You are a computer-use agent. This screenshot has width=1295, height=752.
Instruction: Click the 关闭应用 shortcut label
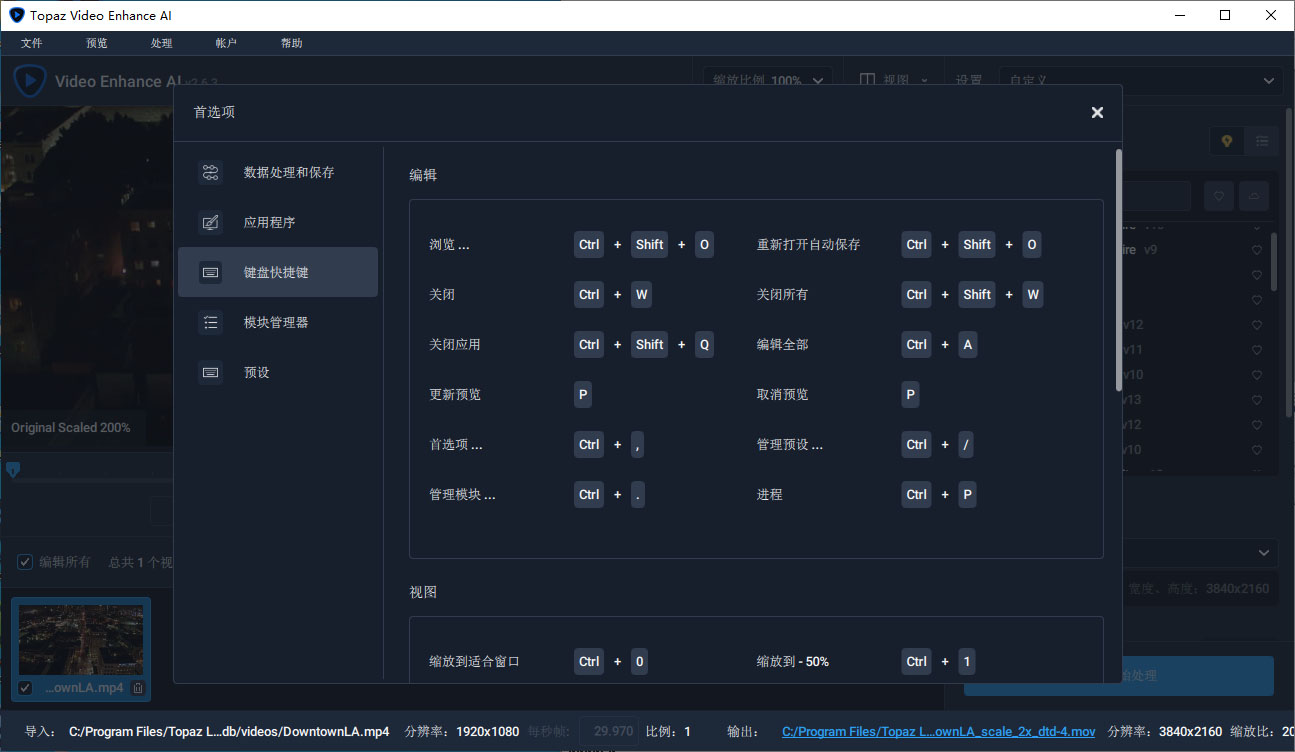pyautogui.click(x=455, y=345)
